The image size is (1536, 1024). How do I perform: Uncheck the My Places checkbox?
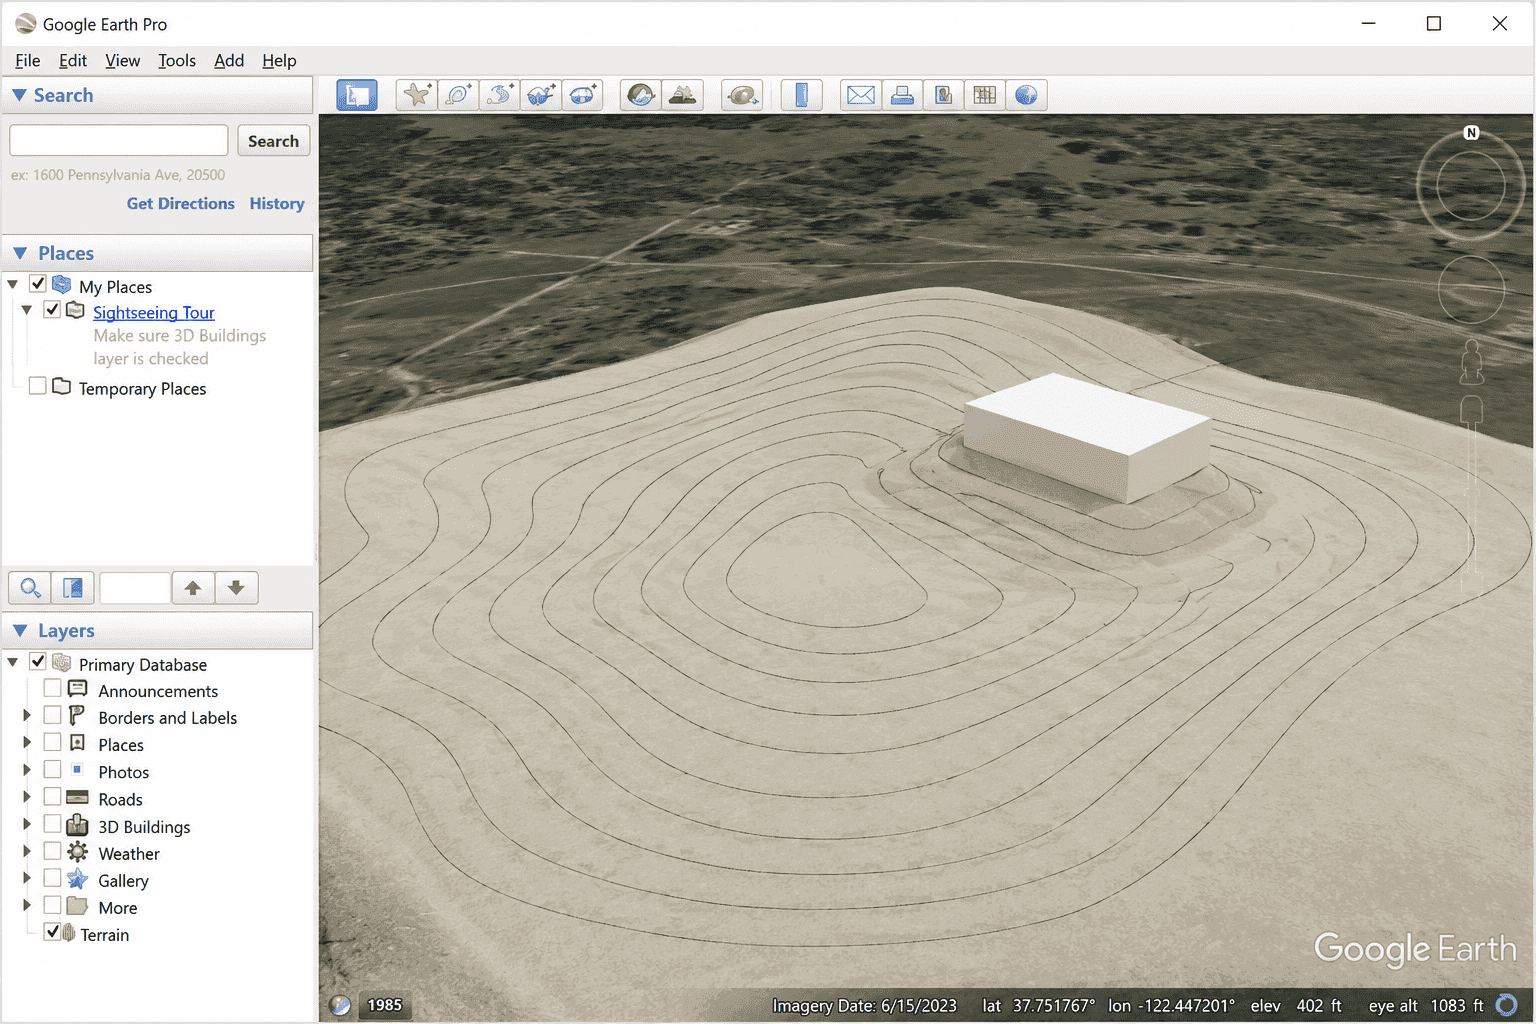pos(38,284)
